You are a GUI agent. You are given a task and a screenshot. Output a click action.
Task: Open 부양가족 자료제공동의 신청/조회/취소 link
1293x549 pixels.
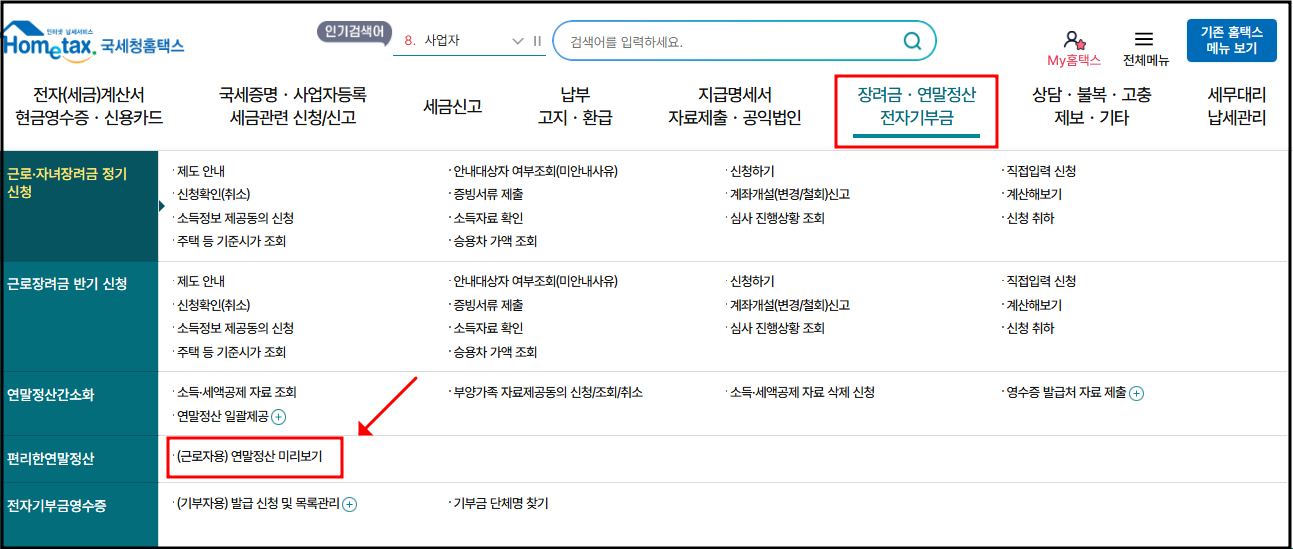548,393
